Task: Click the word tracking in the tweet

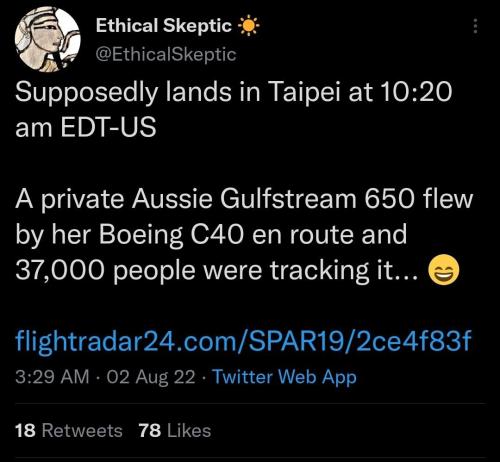Action: click(320, 271)
